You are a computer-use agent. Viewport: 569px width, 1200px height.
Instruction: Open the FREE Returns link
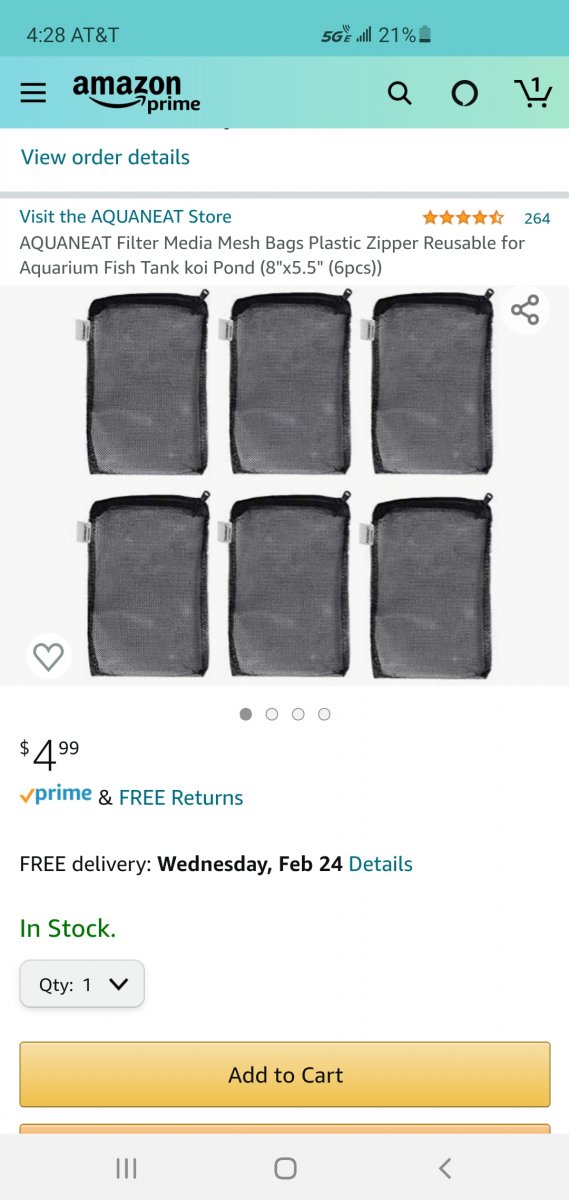(181, 798)
